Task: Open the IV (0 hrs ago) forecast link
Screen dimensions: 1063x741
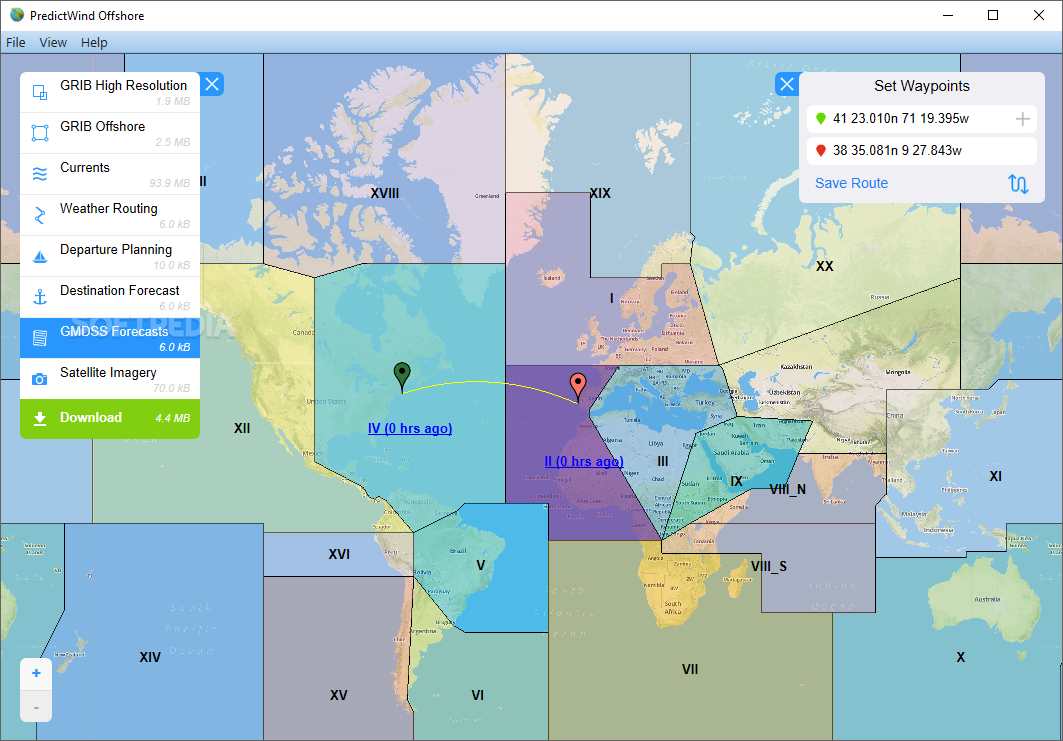Action: click(x=409, y=428)
